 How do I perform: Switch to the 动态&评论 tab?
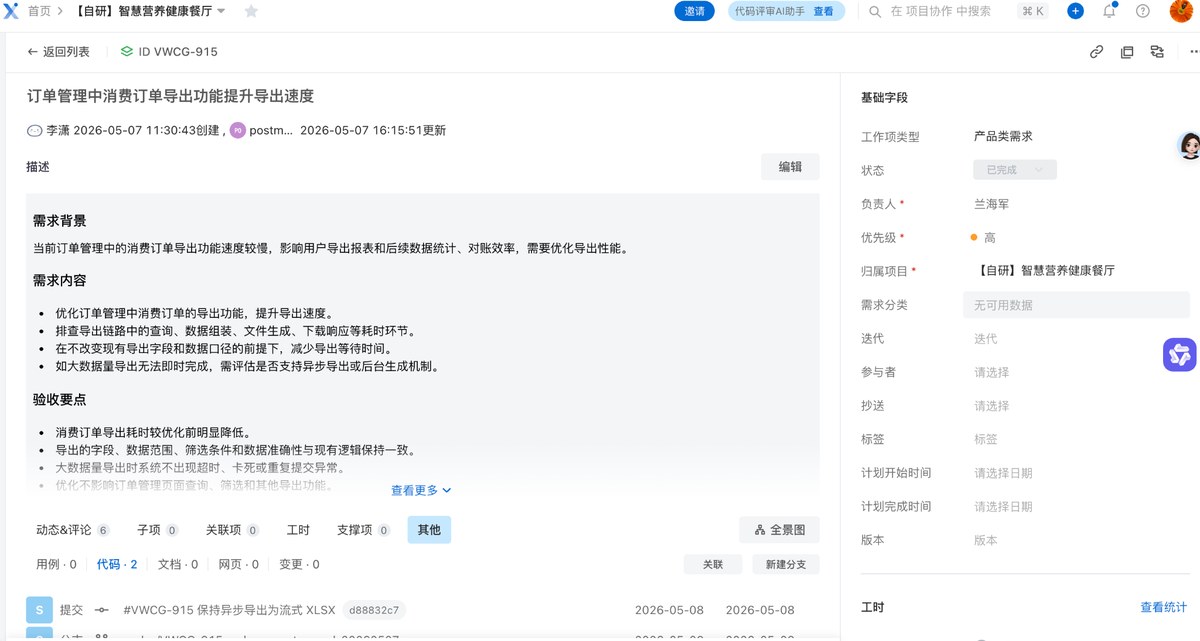click(72, 530)
